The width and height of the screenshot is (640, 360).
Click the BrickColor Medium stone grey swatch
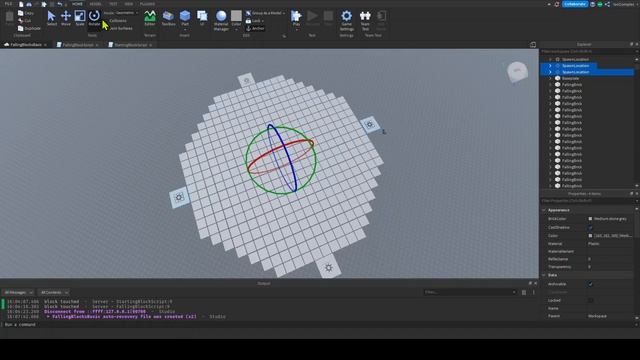coord(590,219)
